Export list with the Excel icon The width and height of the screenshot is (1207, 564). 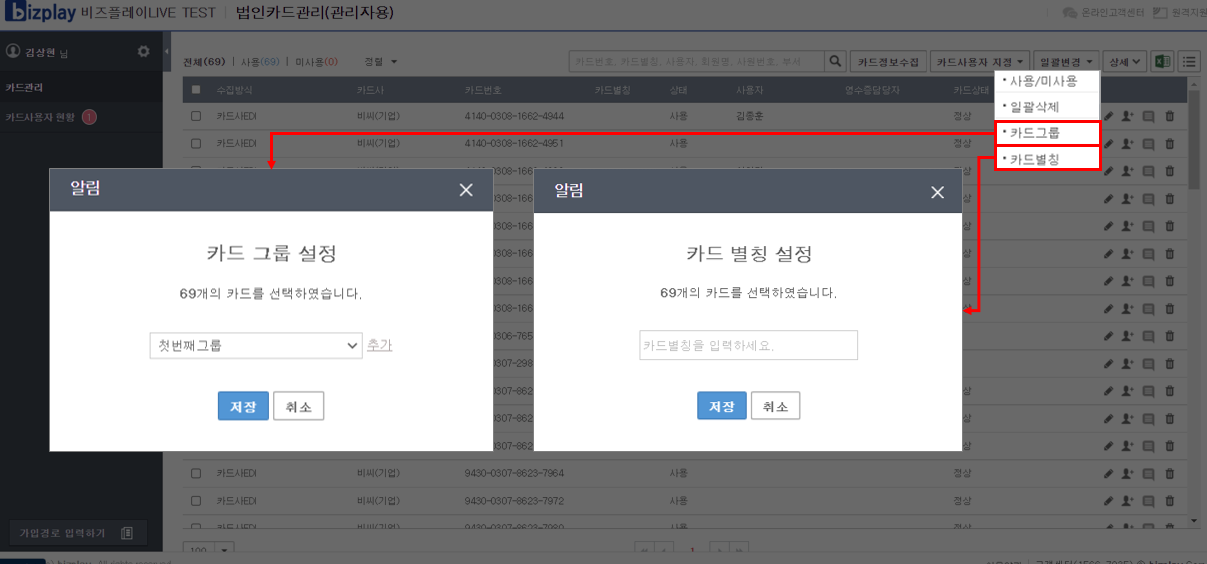tap(1162, 62)
